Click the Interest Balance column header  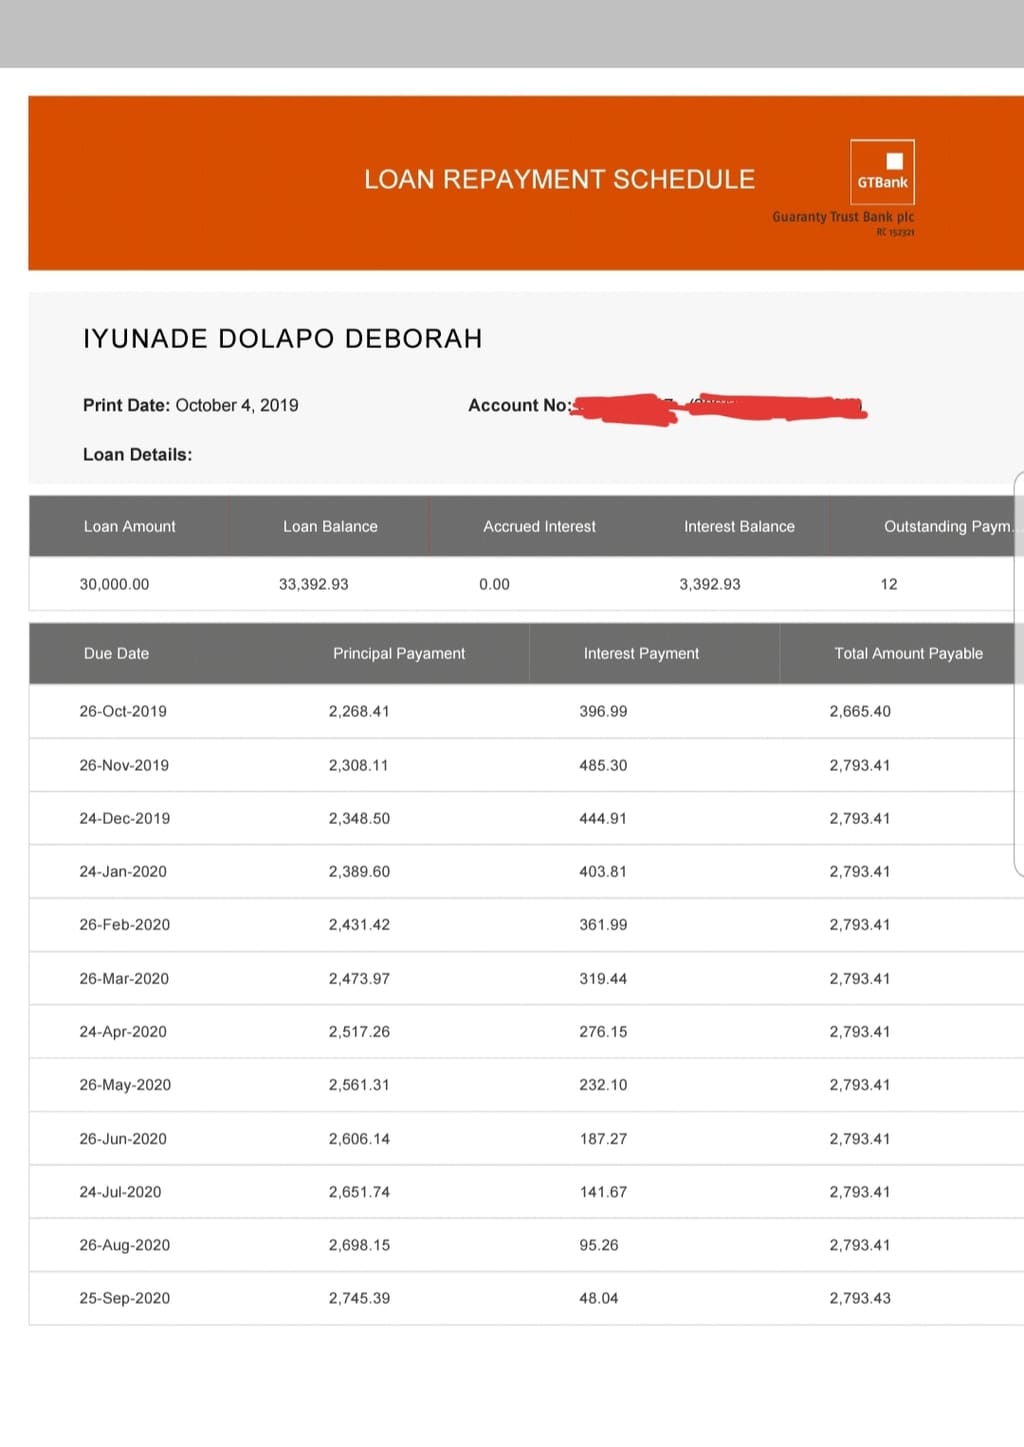pos(739,526)
